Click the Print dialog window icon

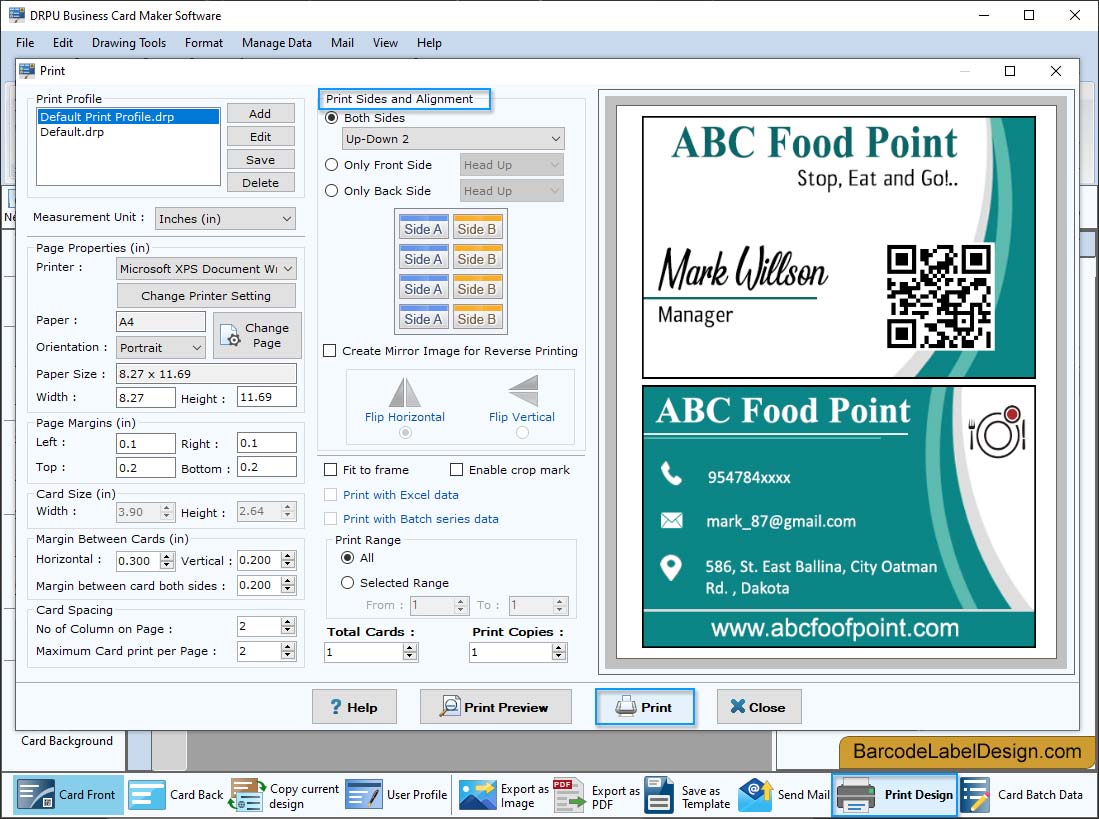point(27,70)
